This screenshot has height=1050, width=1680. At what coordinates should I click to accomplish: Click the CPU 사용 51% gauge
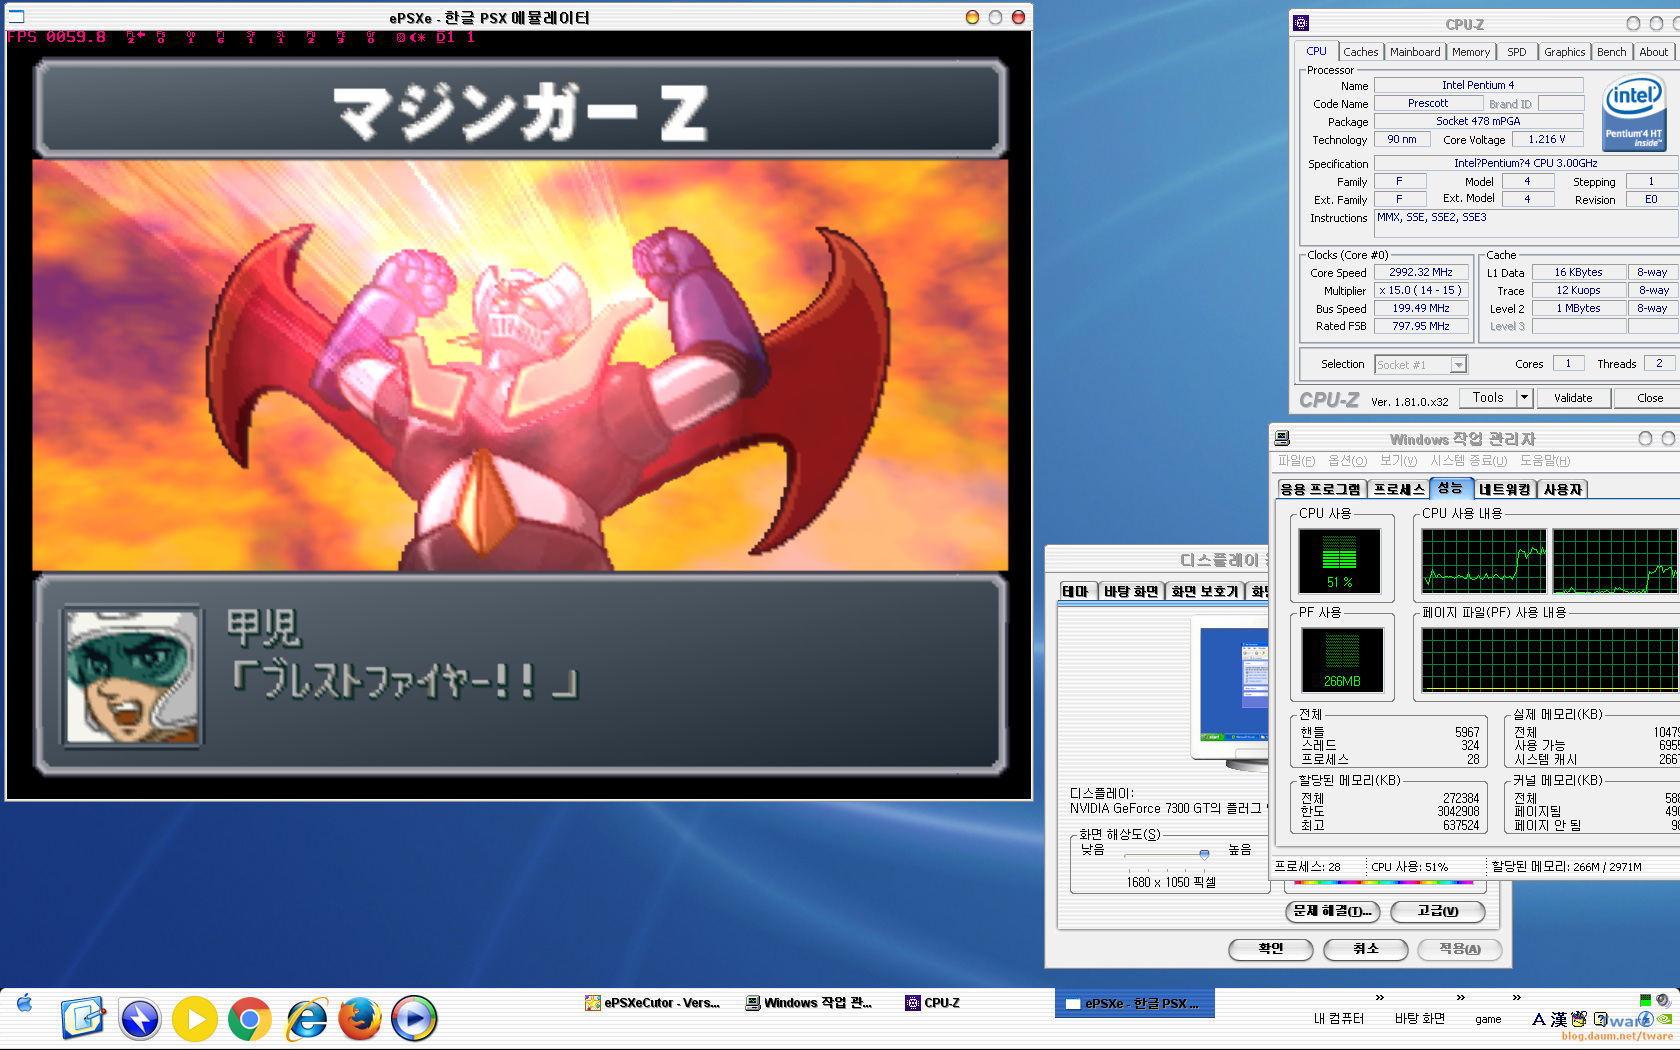pos(1339,561)
